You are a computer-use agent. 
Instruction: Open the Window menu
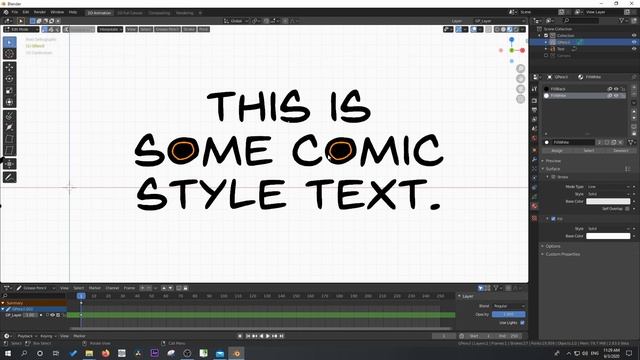click(57, 12)
